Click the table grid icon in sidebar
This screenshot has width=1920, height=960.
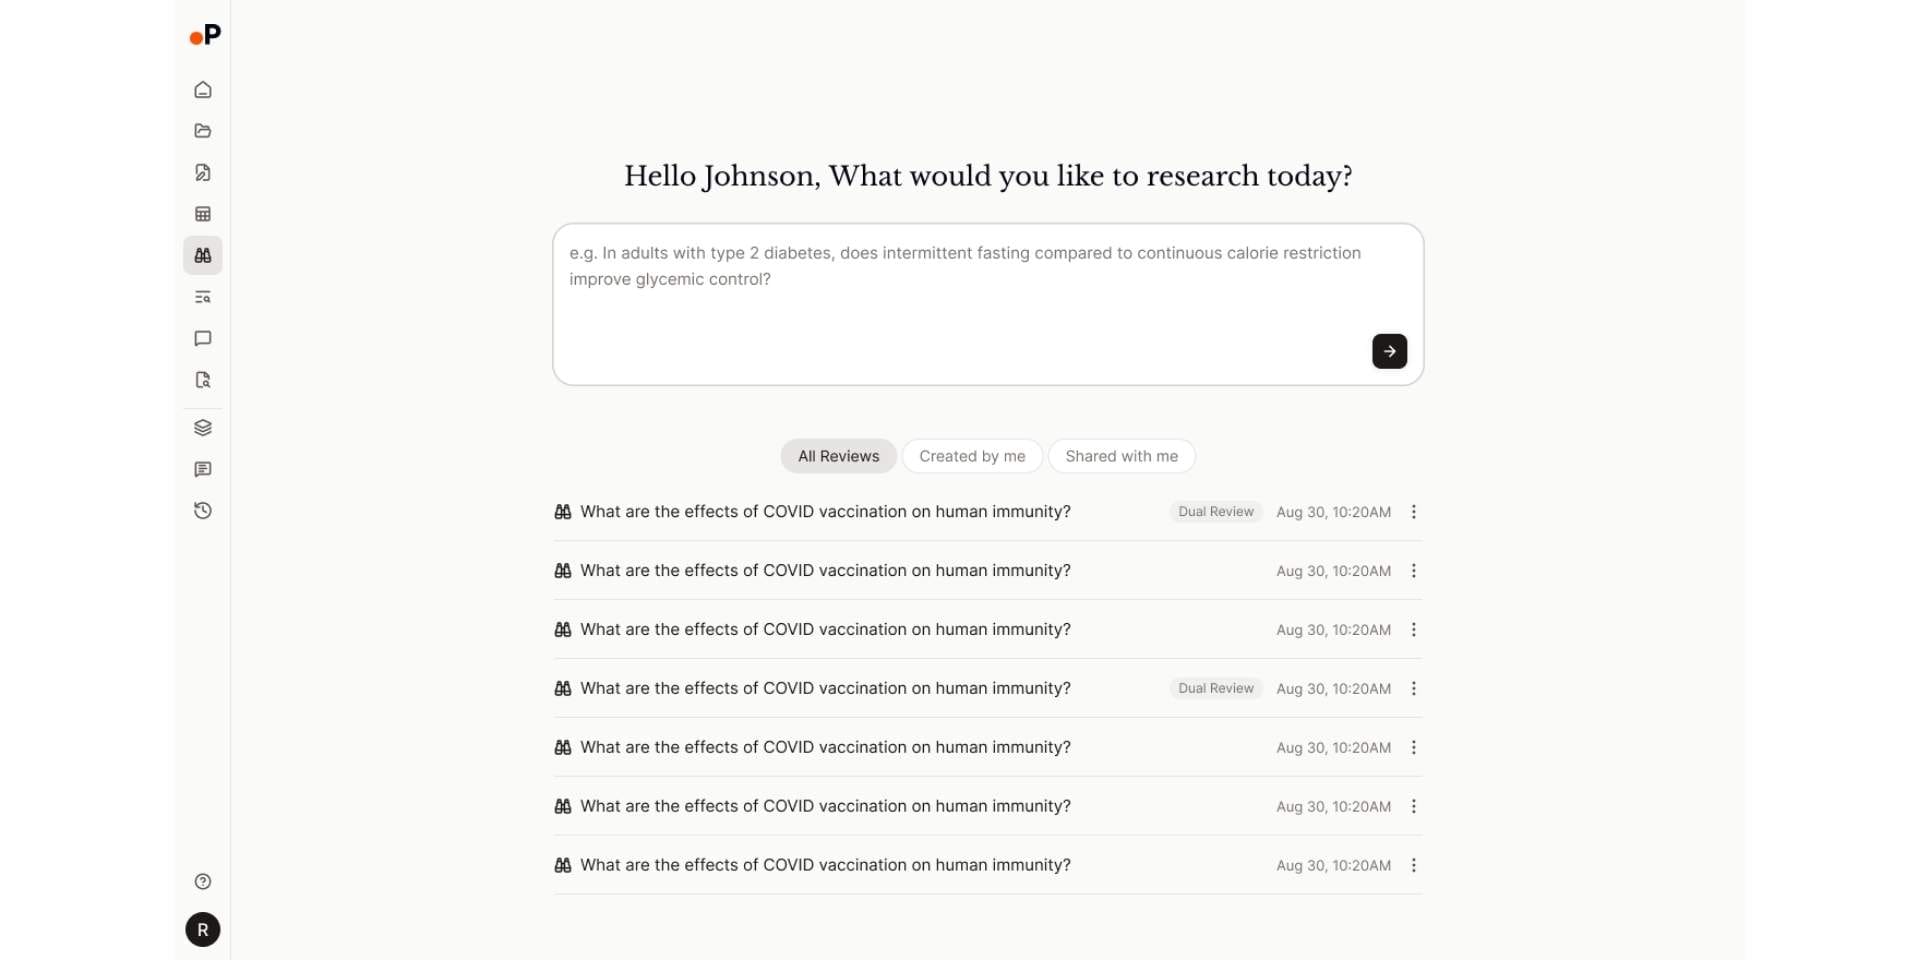pos(203,214)
